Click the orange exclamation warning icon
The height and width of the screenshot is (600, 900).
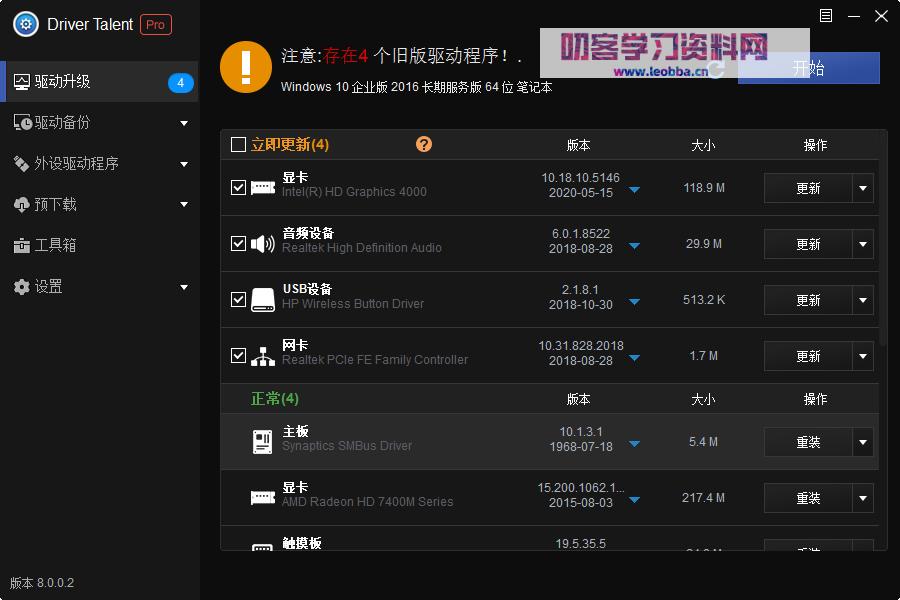[246, 67]
